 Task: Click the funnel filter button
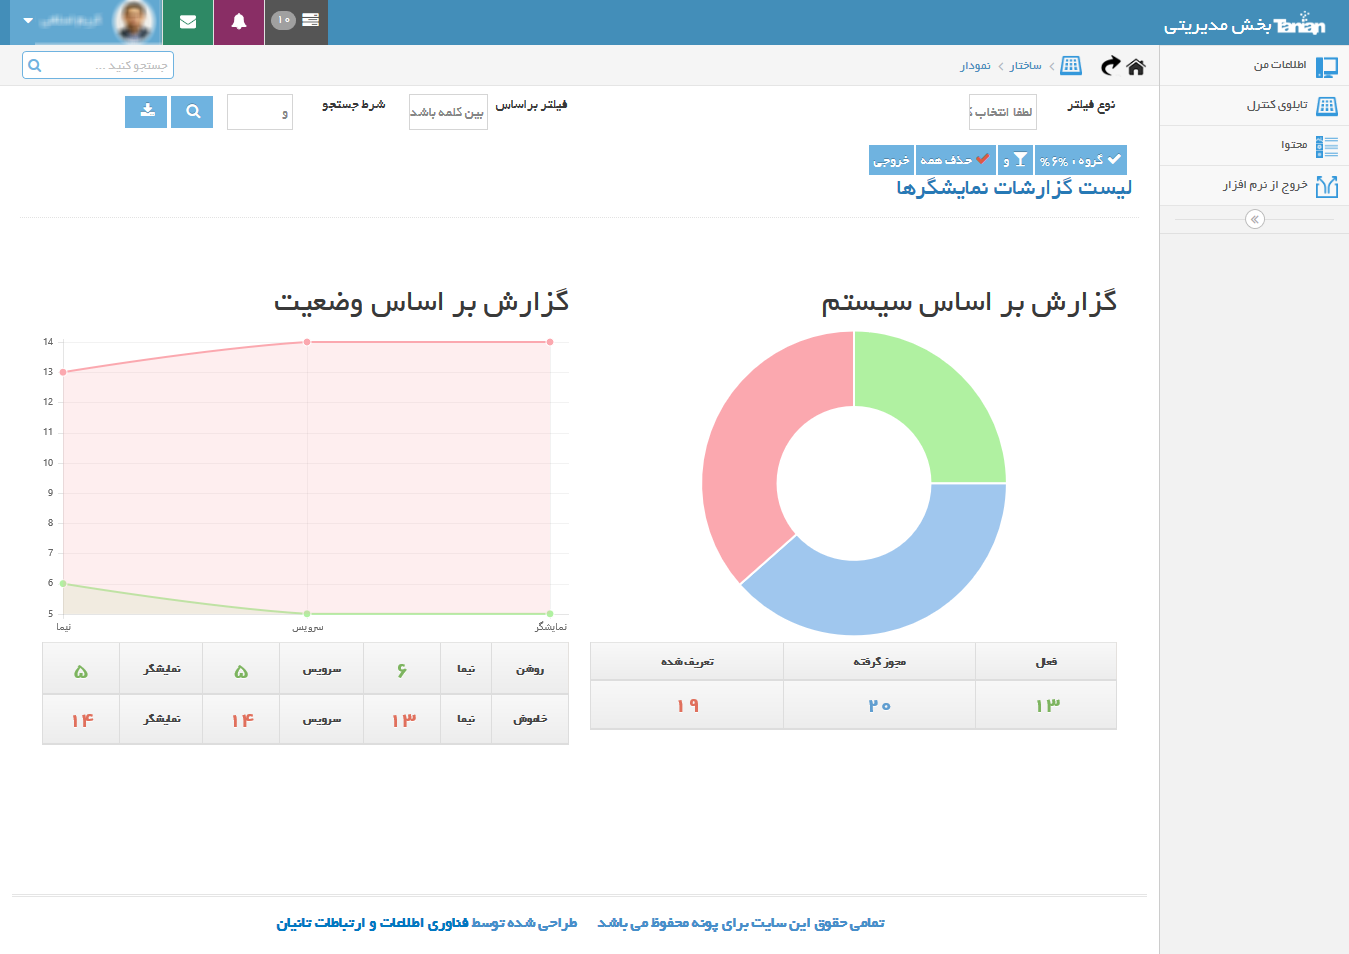click(x=1015, y=160)
